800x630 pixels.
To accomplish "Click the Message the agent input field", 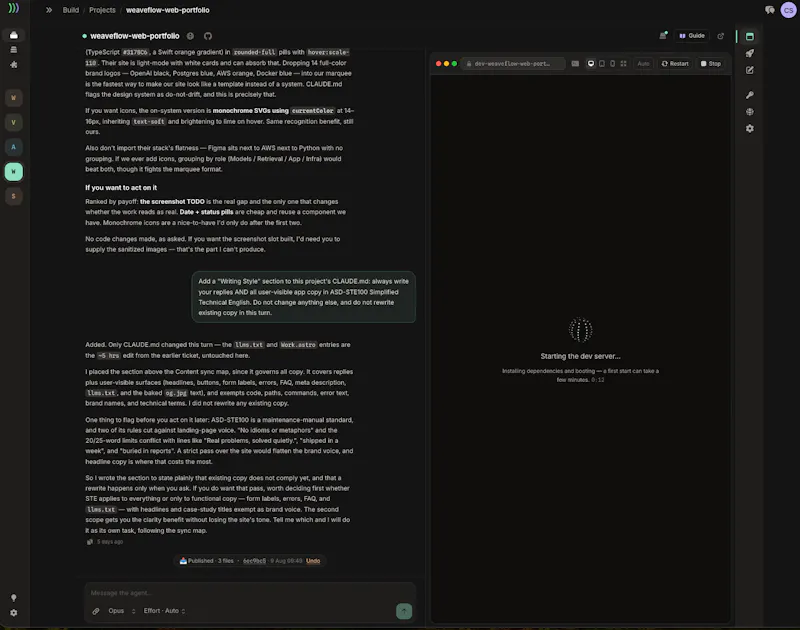I will point(250,593).
